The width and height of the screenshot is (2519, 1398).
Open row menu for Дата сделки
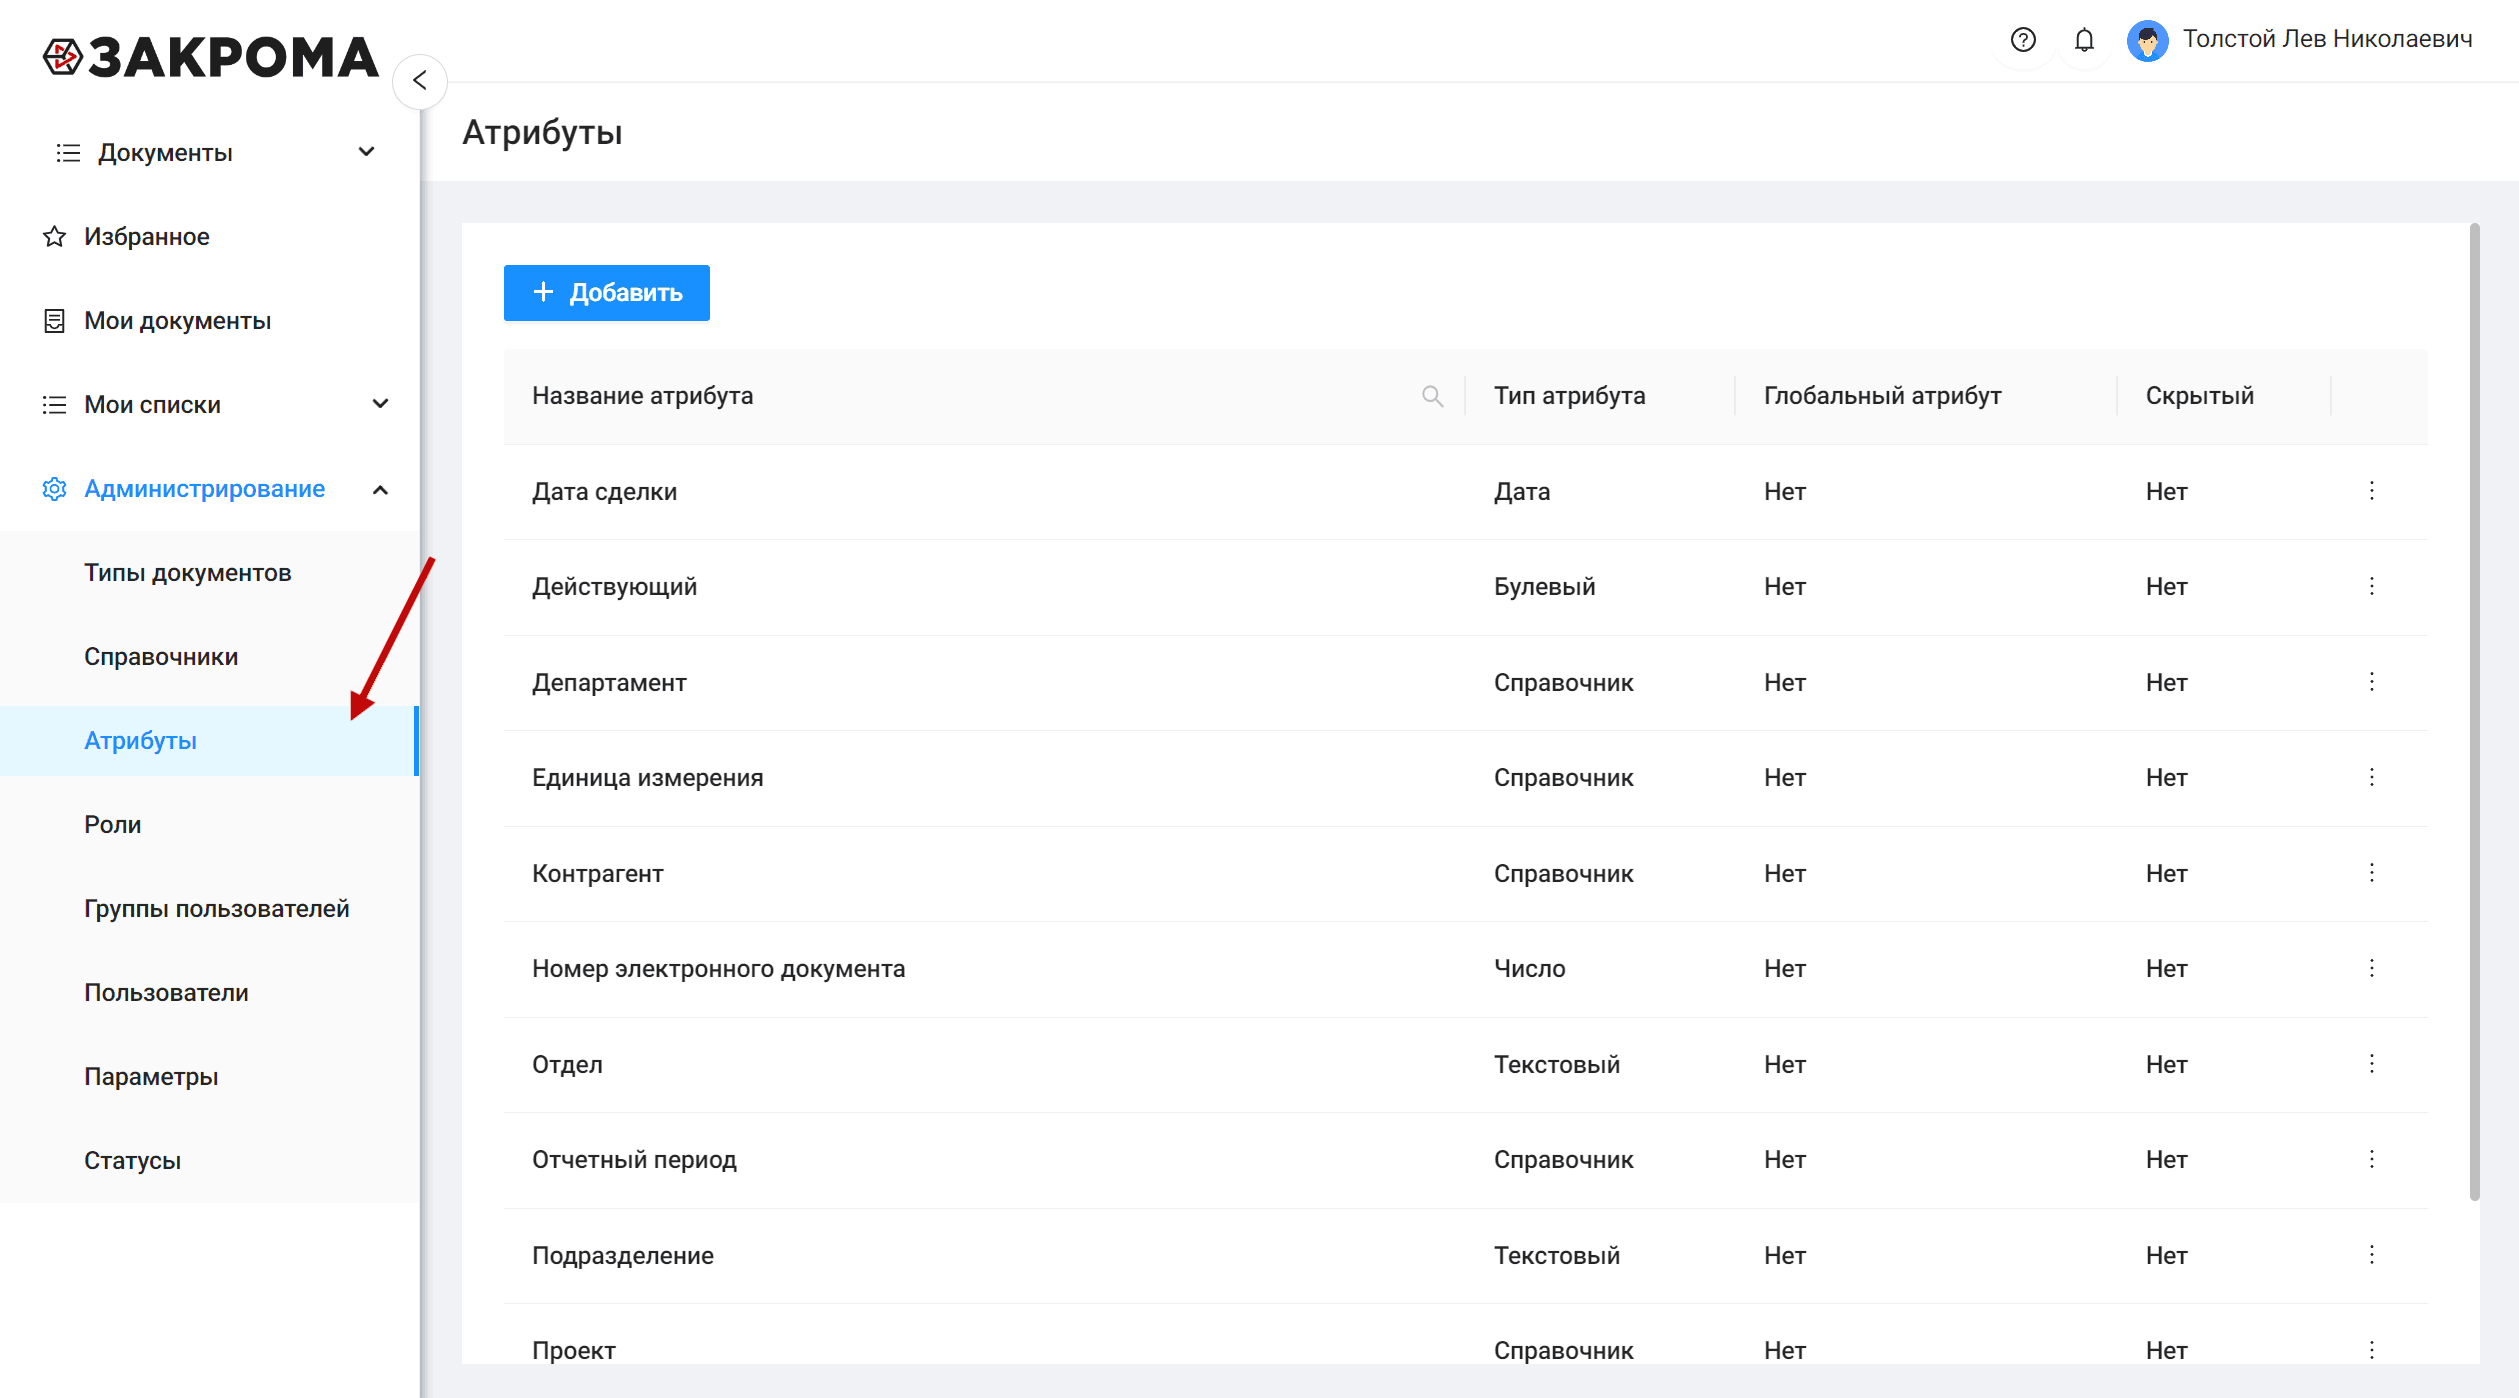[x=2371, y=491]
